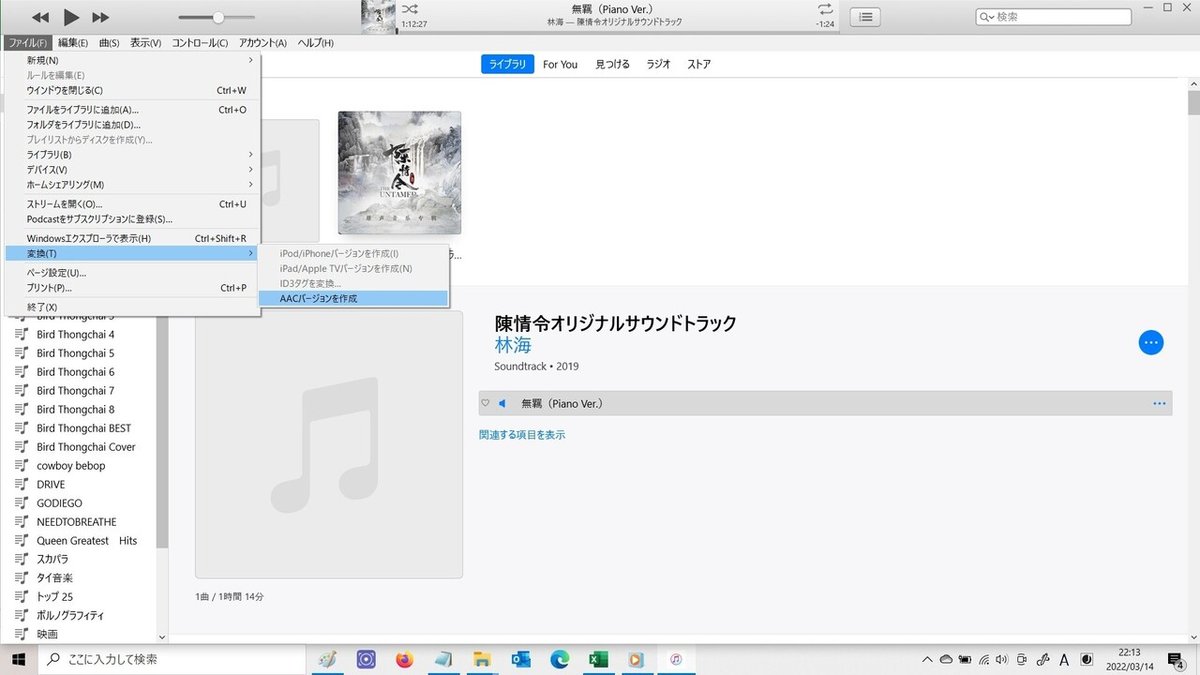Open artist link 林海
The height and width of the screenshot is (675, 1200).
pyautogui.click(x=513, y=345)
